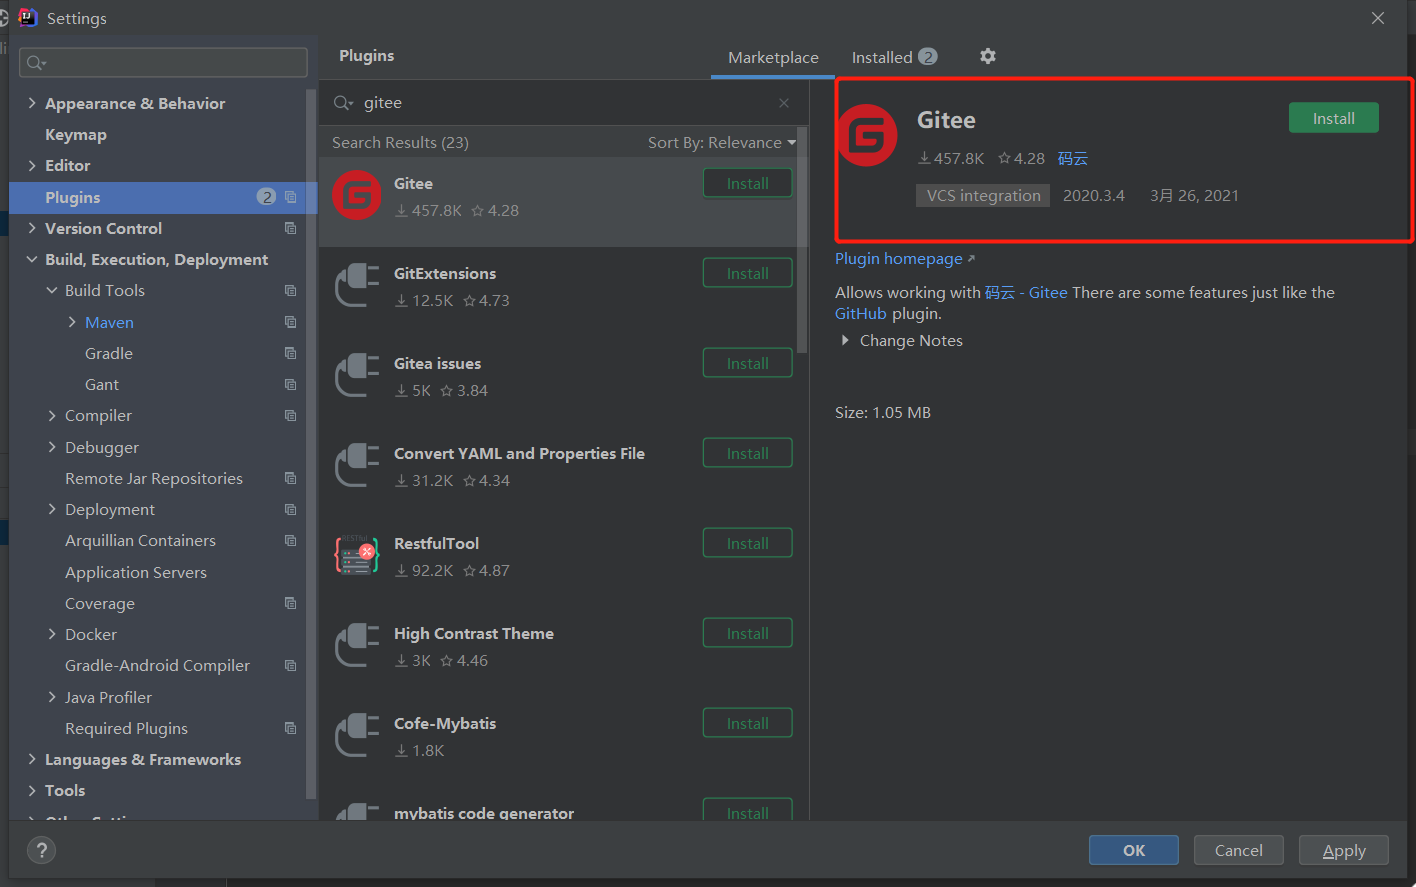Open the Sort By: Relevance dropdown
Screen dimensions: 1416x887
tap(722, 142)
